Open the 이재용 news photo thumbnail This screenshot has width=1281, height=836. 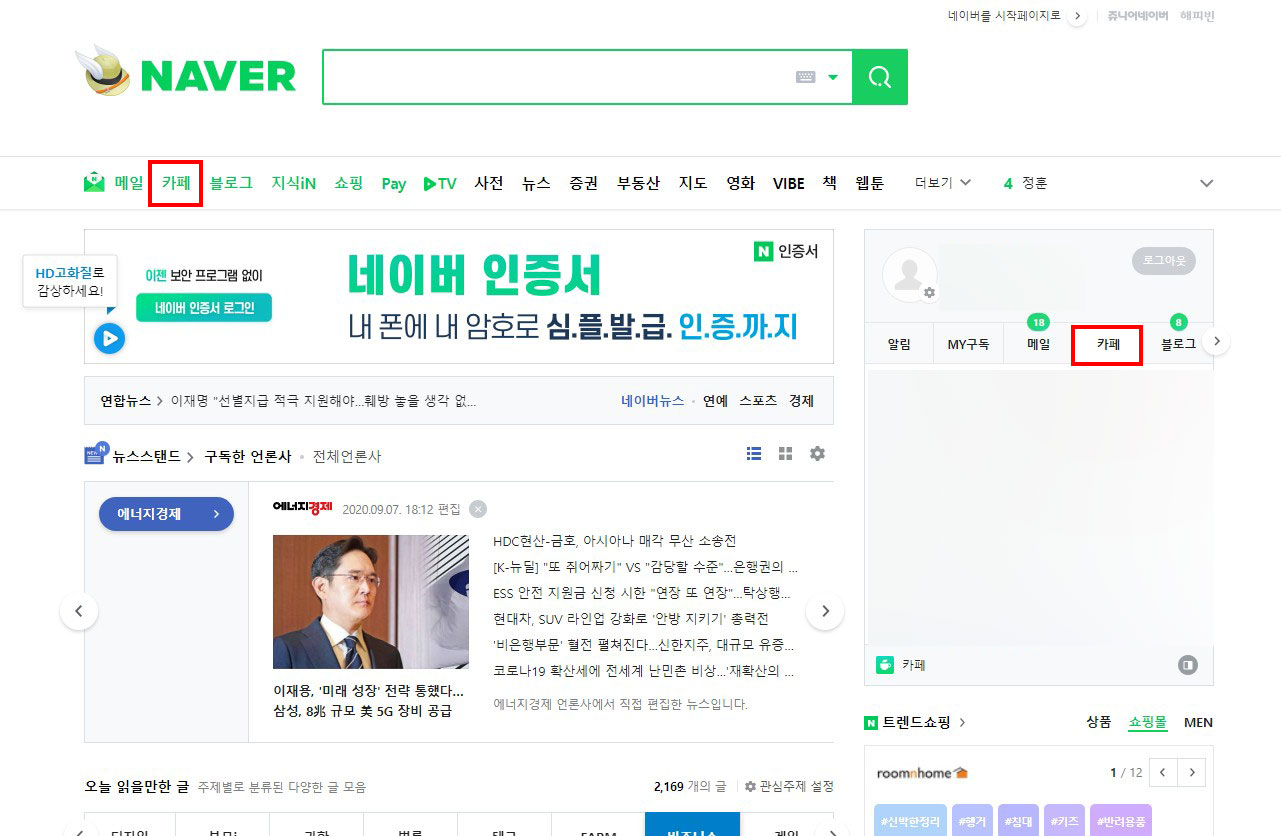click(x=371, y=602)
